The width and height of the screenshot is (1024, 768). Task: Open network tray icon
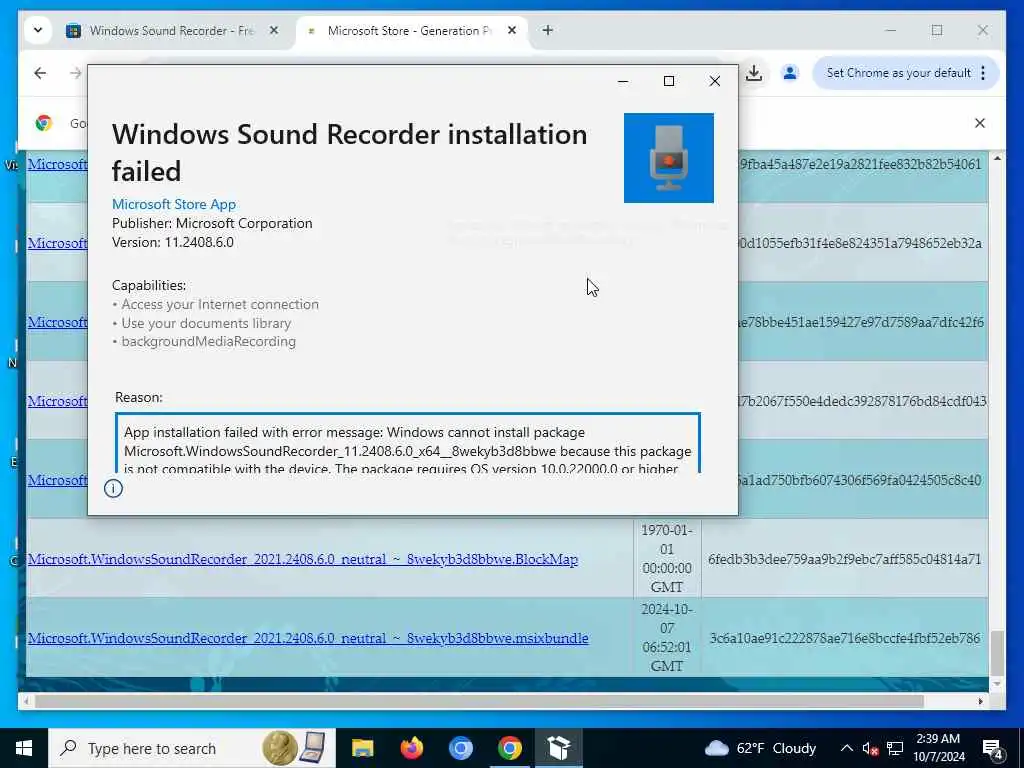(895, 748)
